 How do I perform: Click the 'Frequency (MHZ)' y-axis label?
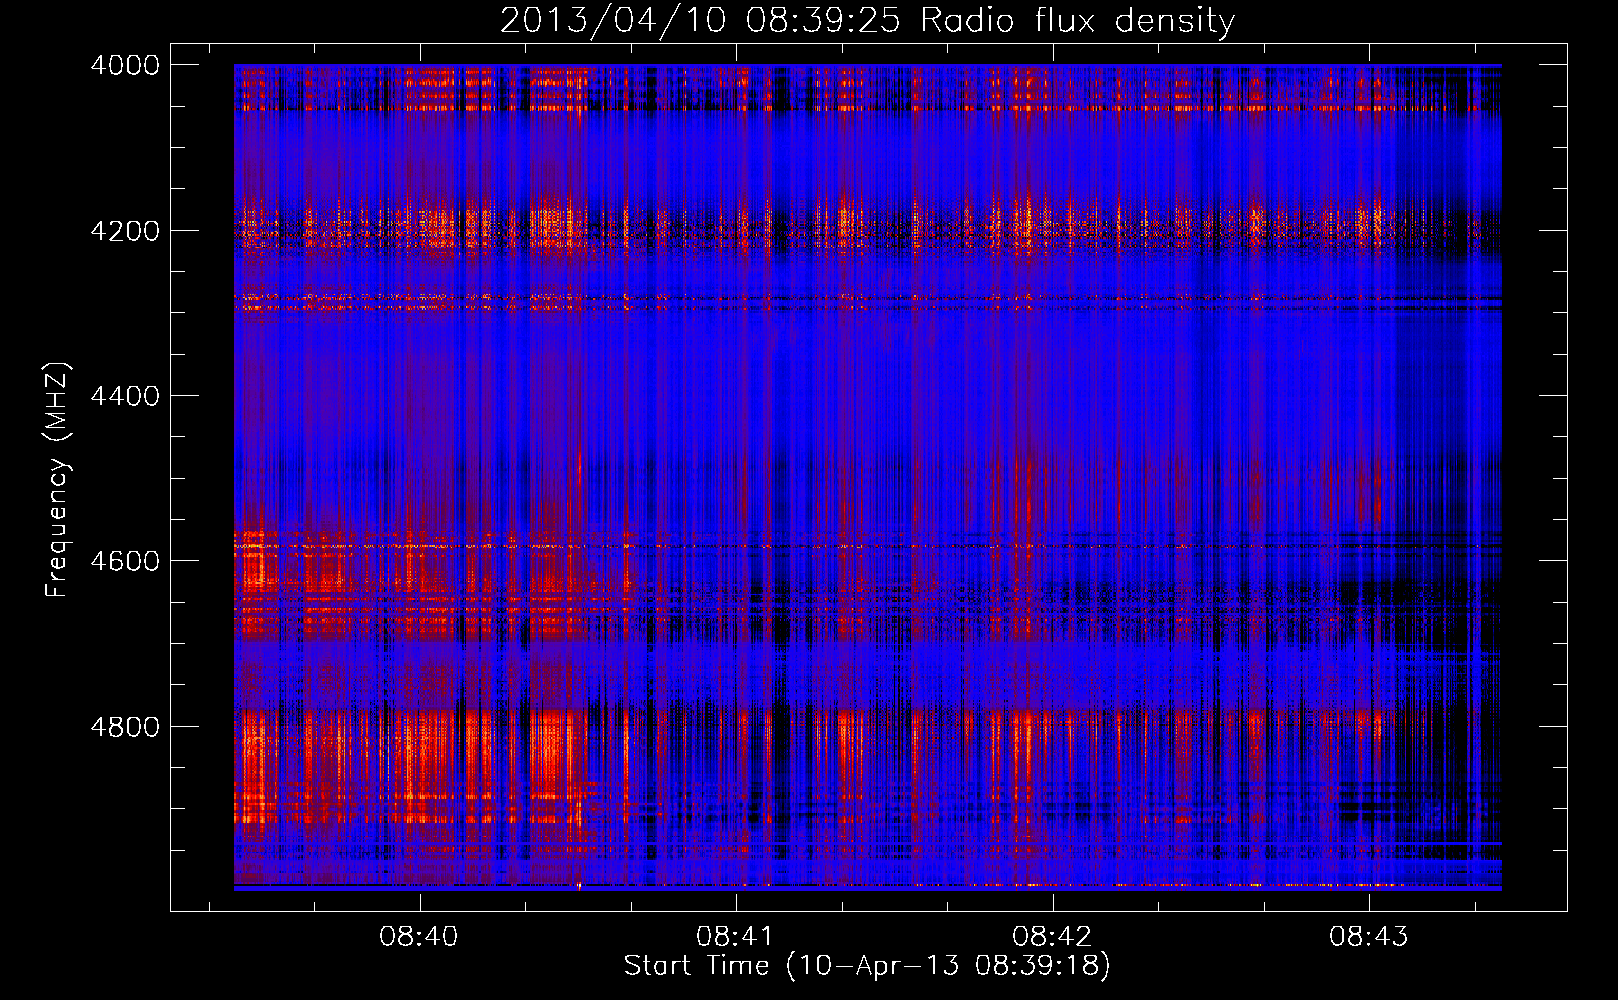(x=57, y=480)
